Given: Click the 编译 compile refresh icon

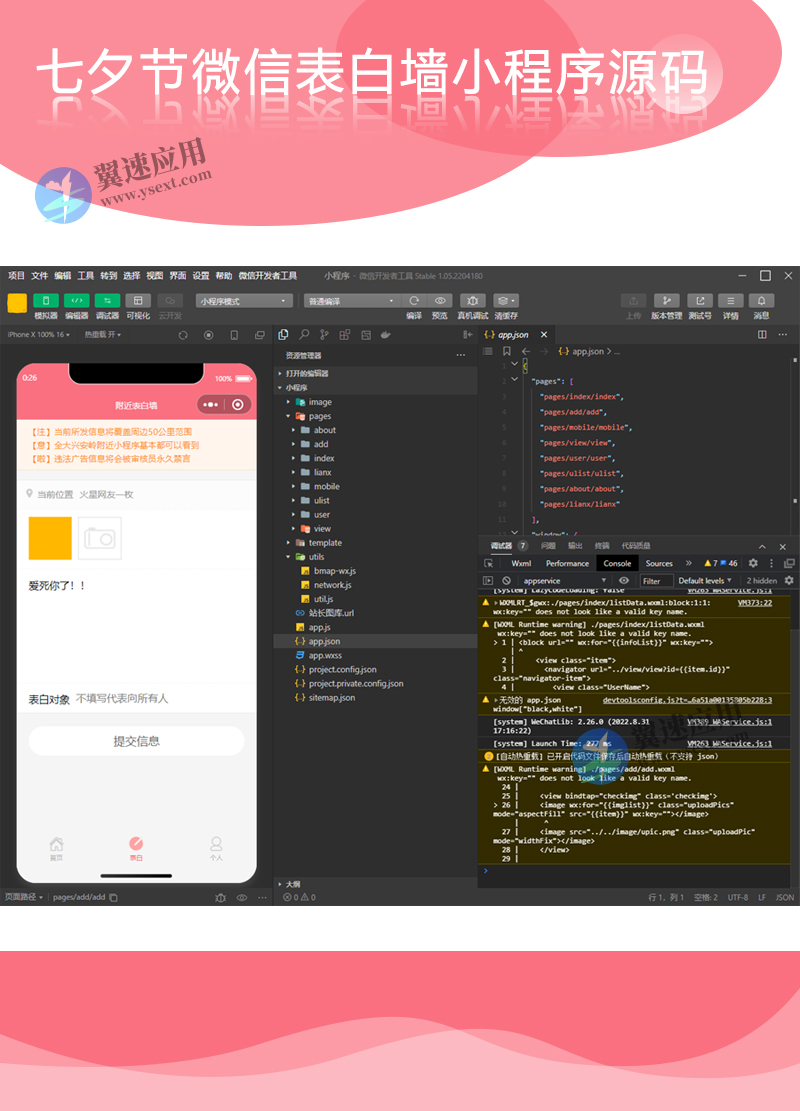Looking at the screenshot, I should coord(414,301).
